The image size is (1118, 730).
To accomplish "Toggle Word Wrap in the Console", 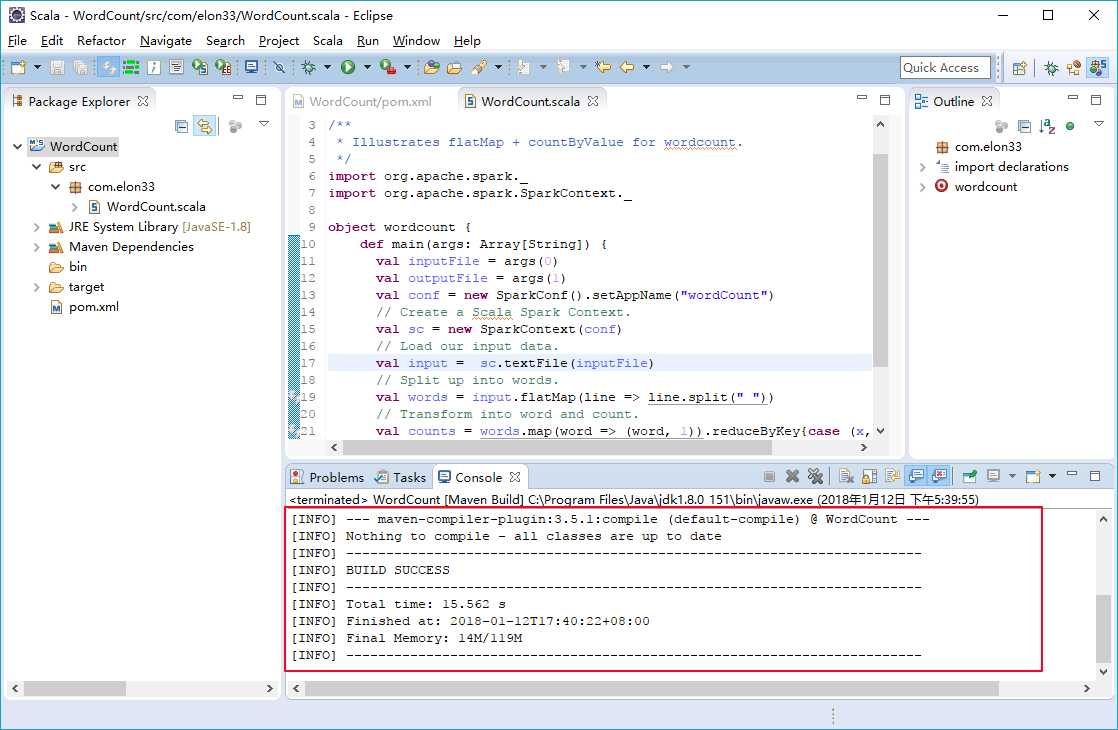I will click(893, 475).
